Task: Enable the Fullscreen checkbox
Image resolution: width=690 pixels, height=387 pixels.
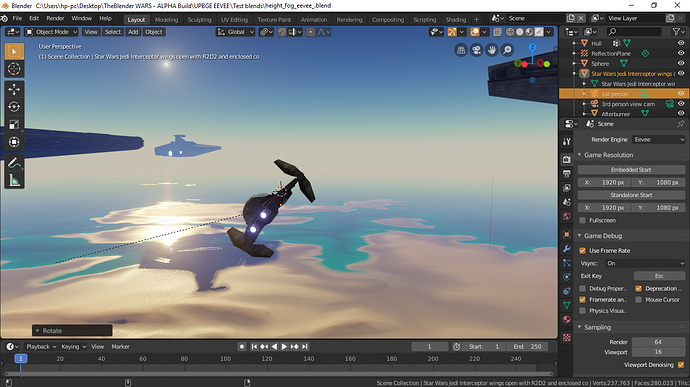Action: click(x=583, y=220)
